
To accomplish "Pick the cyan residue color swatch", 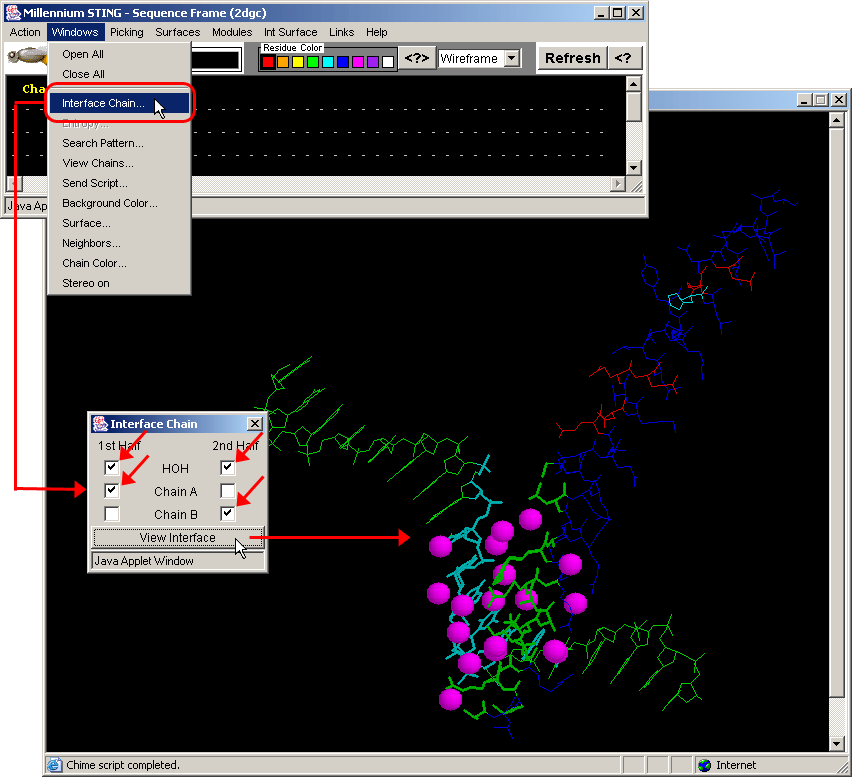I will click(x=328, y=62).
